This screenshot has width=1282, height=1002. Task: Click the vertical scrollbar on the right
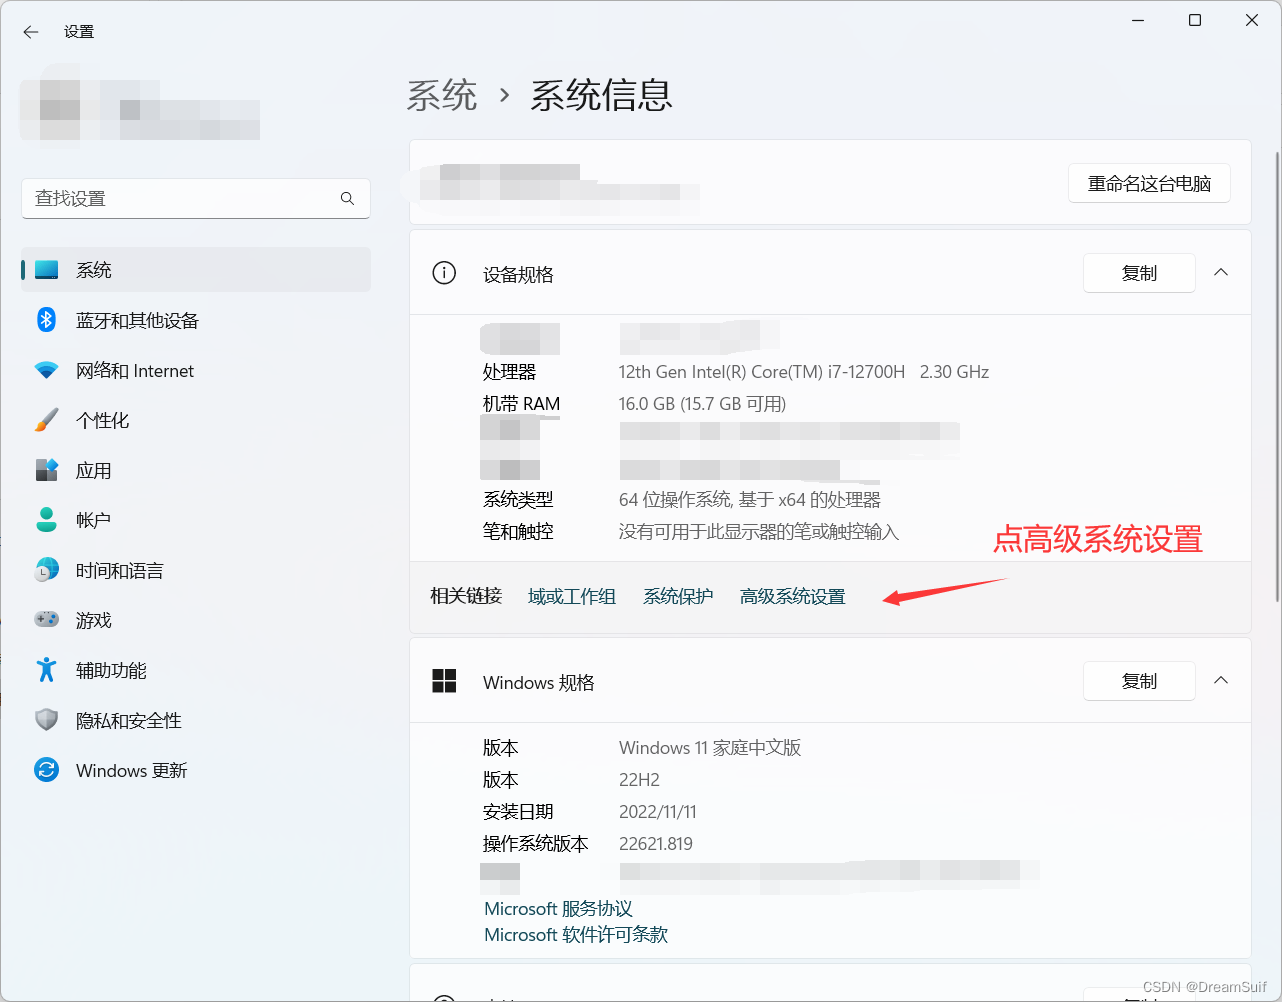[x=1277, y=376]
